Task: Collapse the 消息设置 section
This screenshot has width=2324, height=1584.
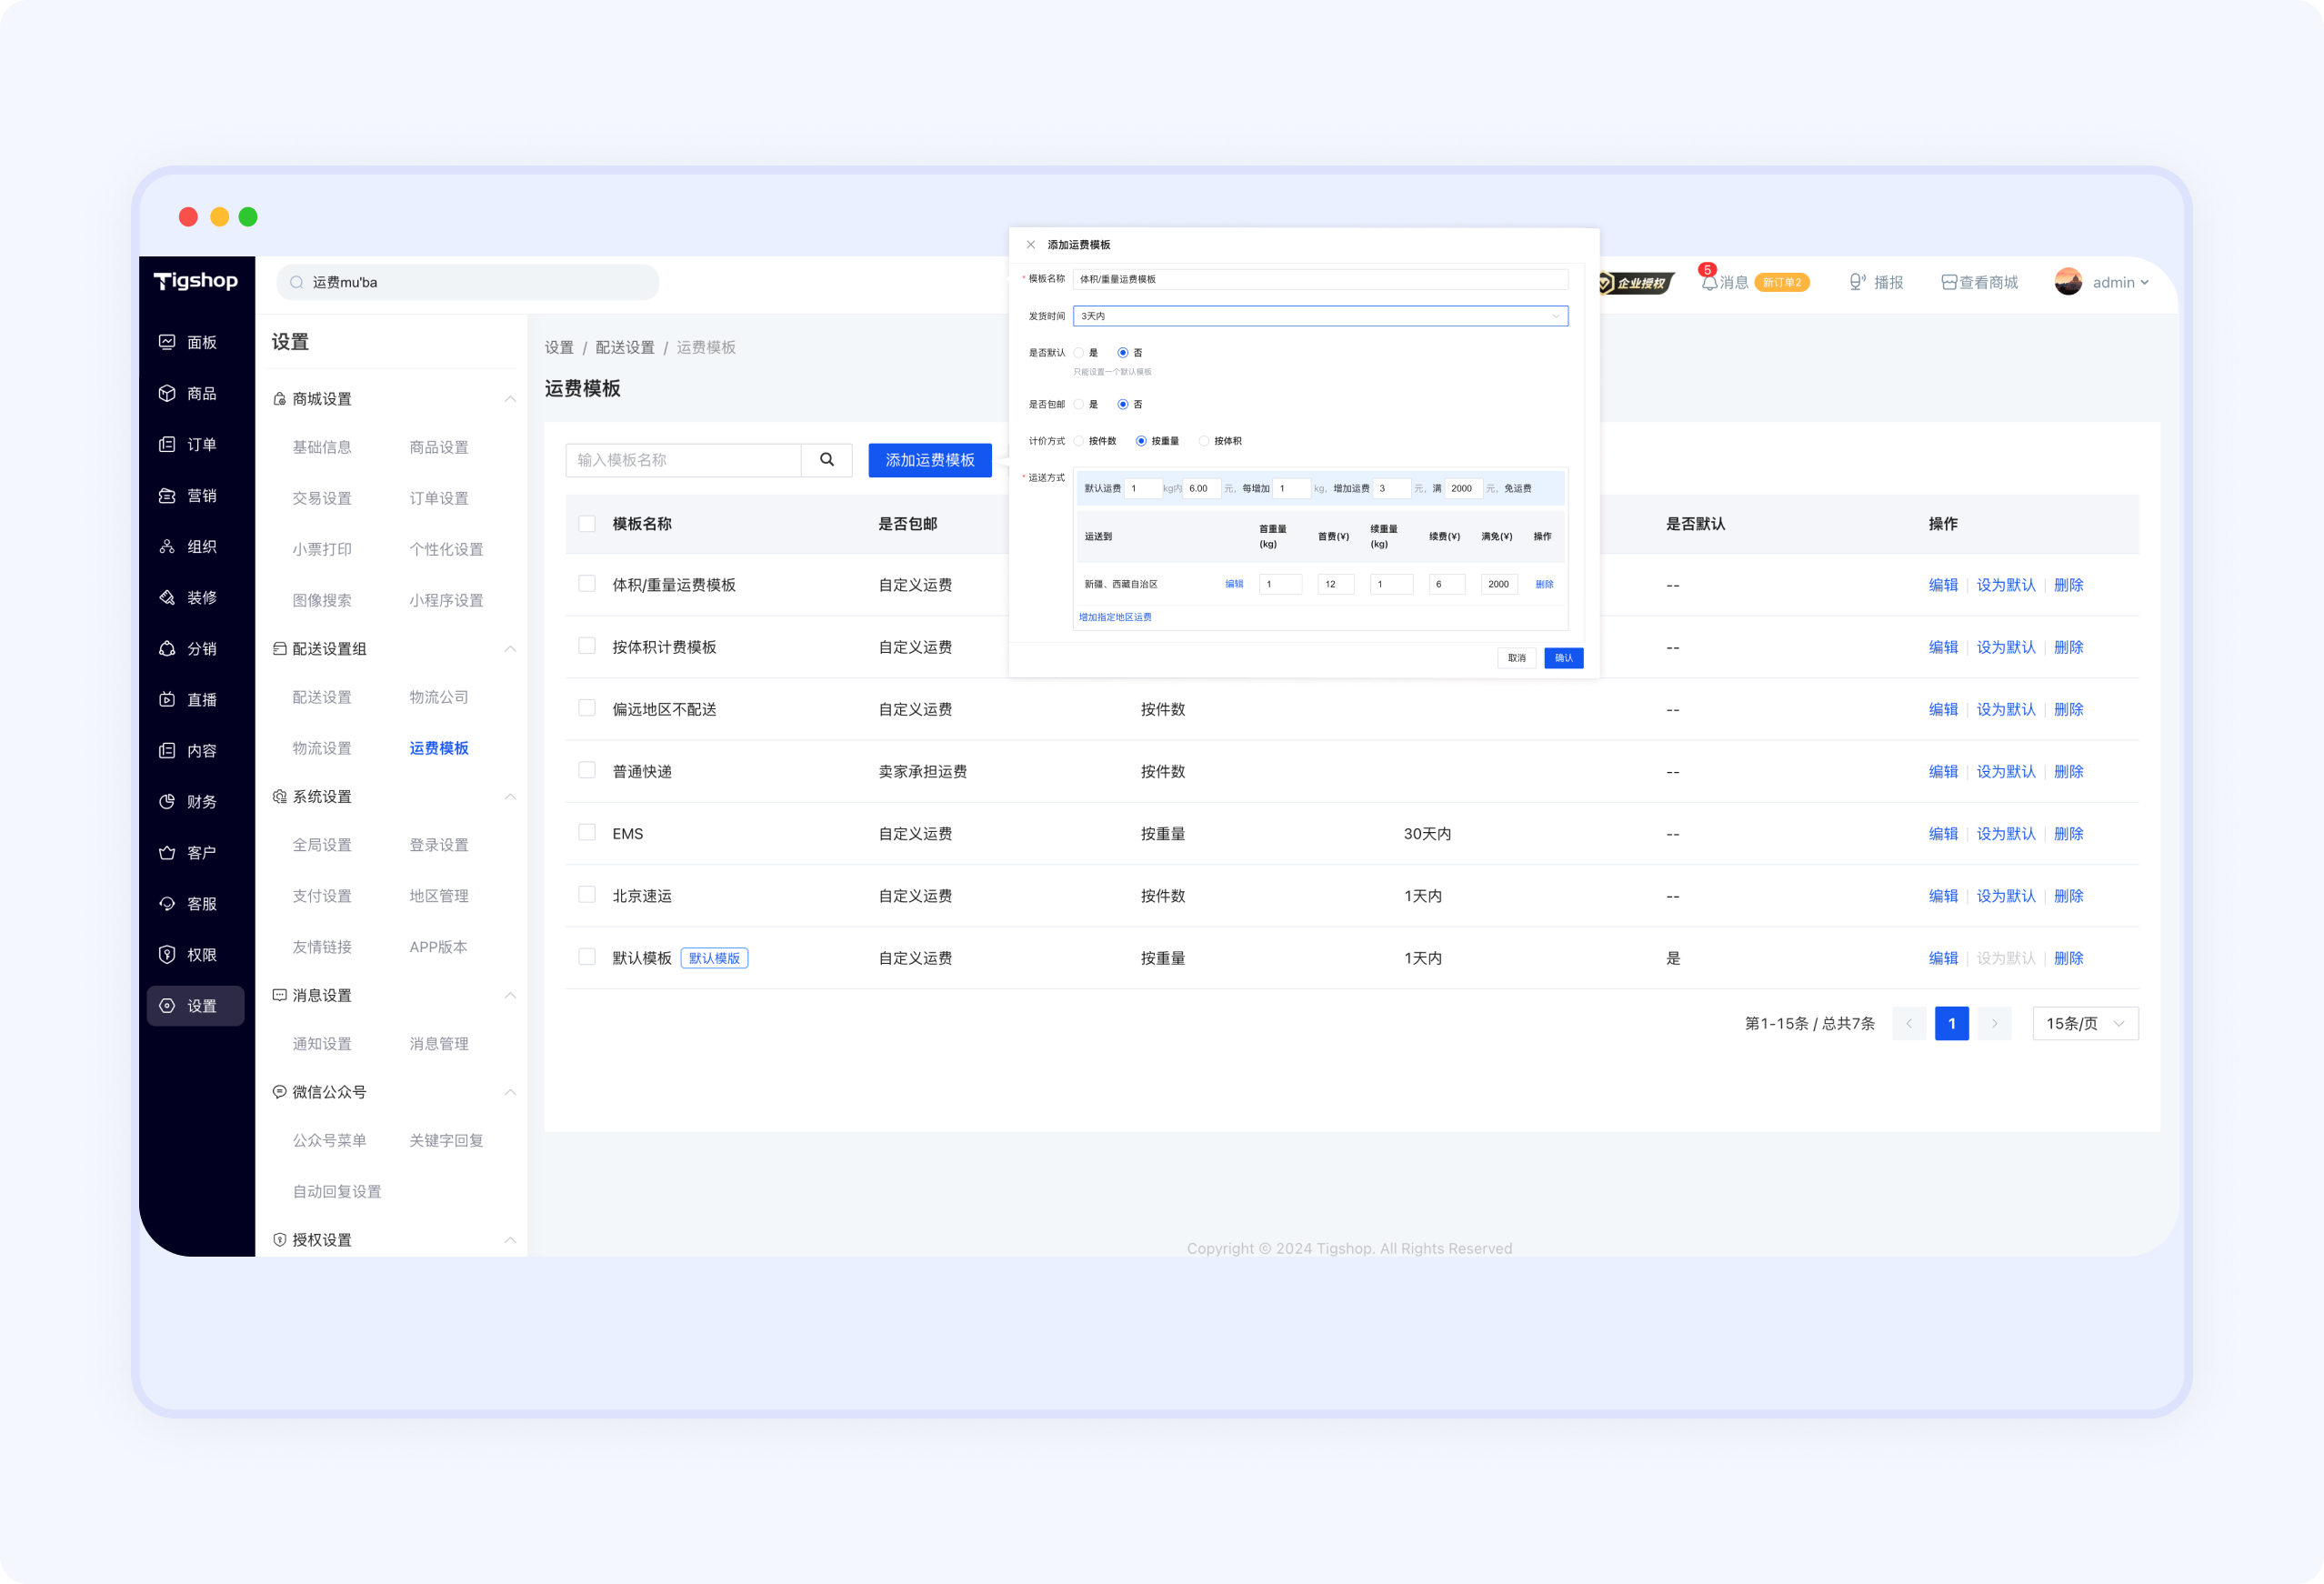Action: tap(510, 995)
